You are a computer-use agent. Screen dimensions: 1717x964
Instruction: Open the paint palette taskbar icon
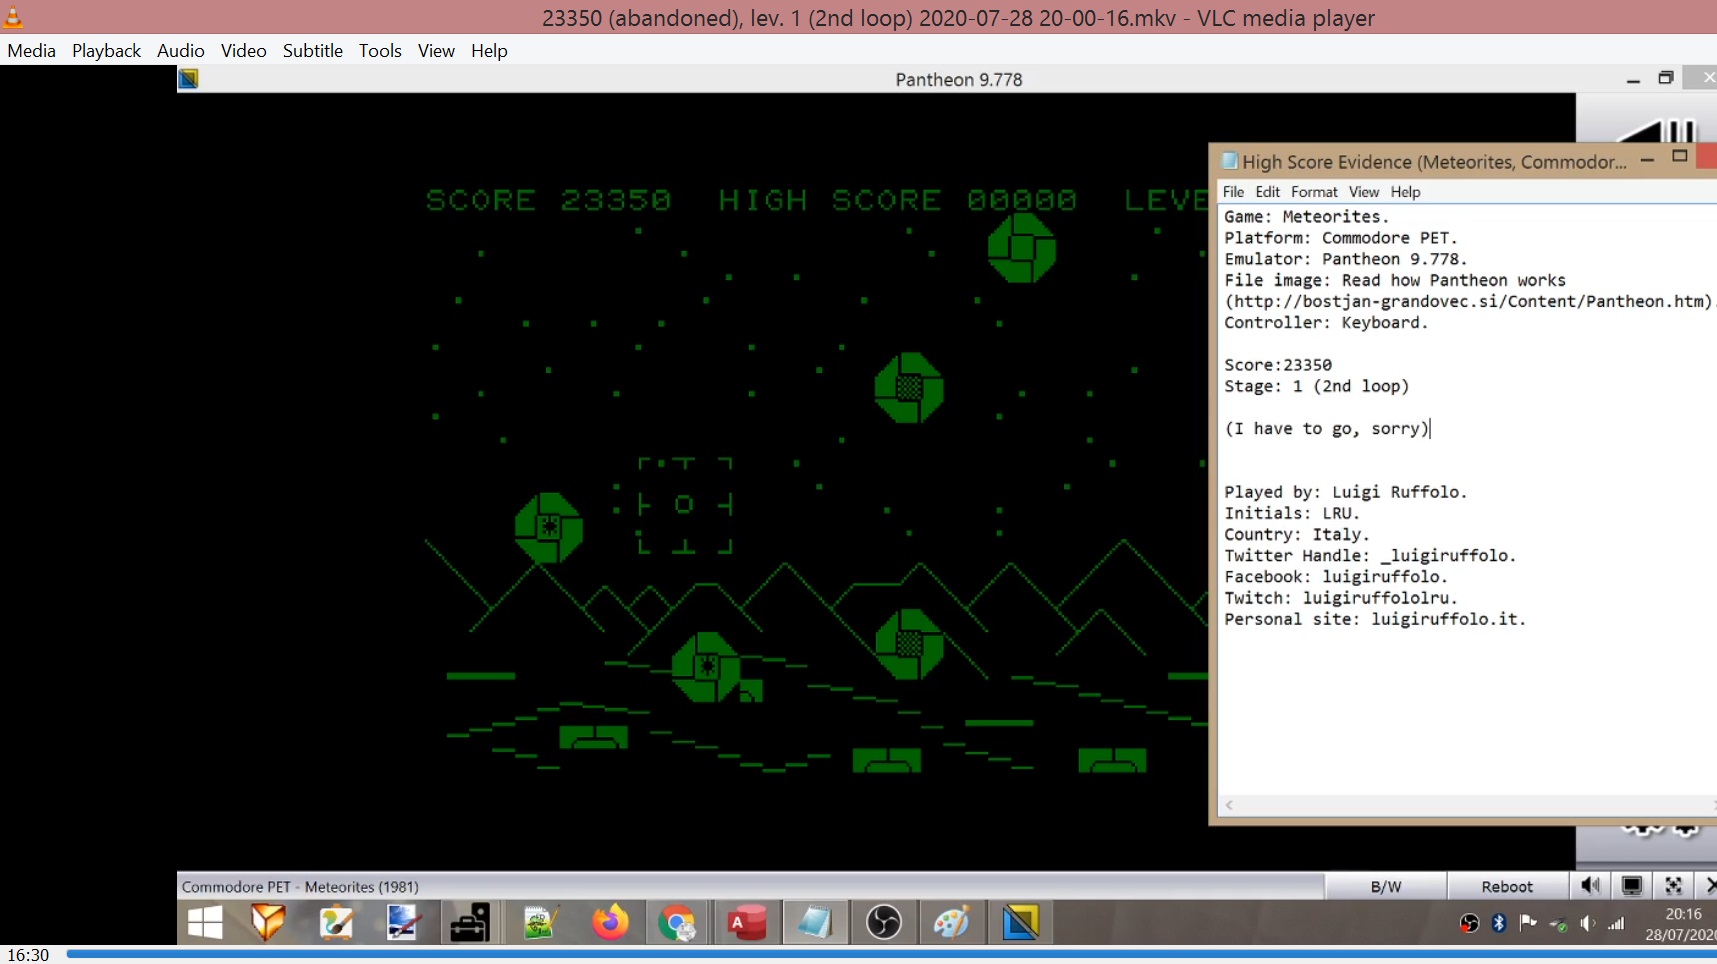click(x=951, y=922)
